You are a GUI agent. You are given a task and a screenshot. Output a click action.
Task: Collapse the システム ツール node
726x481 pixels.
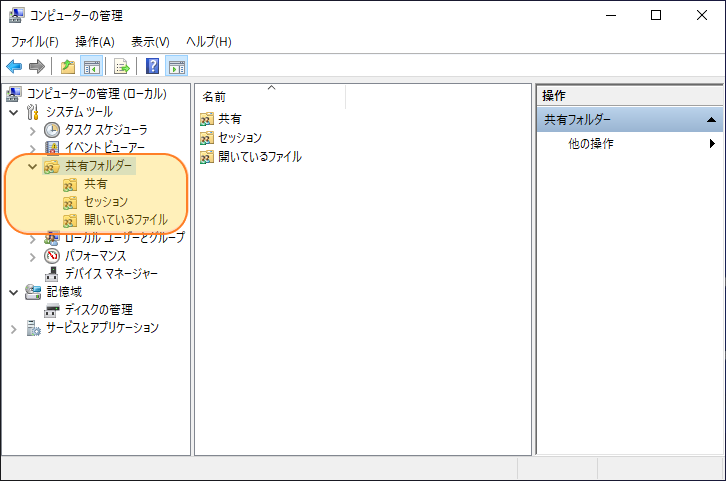[13, 112]
